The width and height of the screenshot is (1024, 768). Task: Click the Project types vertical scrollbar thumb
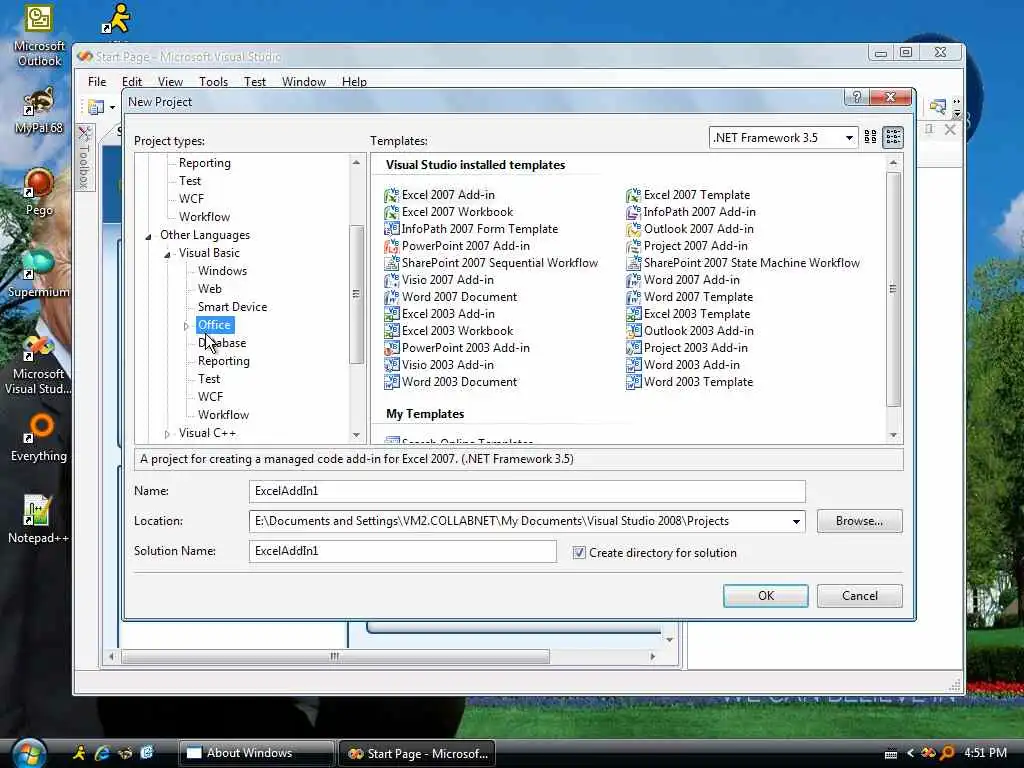point(356,294)
